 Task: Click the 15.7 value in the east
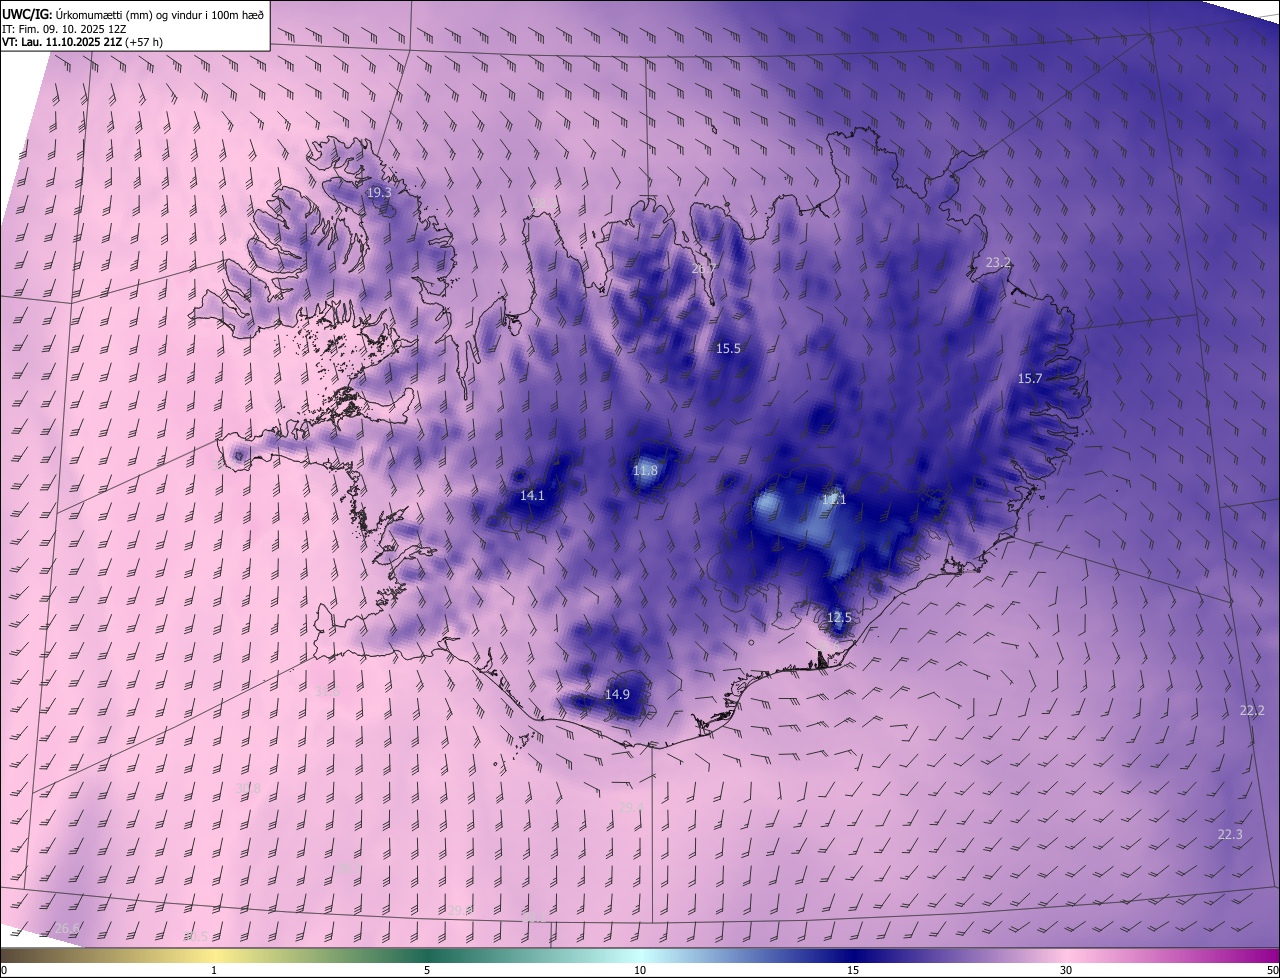1030,379
